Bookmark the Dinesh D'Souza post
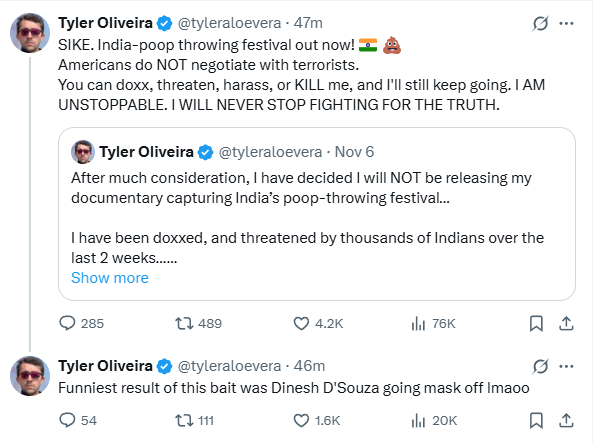This screenshot has width=598, height=442. coord(536,420)
